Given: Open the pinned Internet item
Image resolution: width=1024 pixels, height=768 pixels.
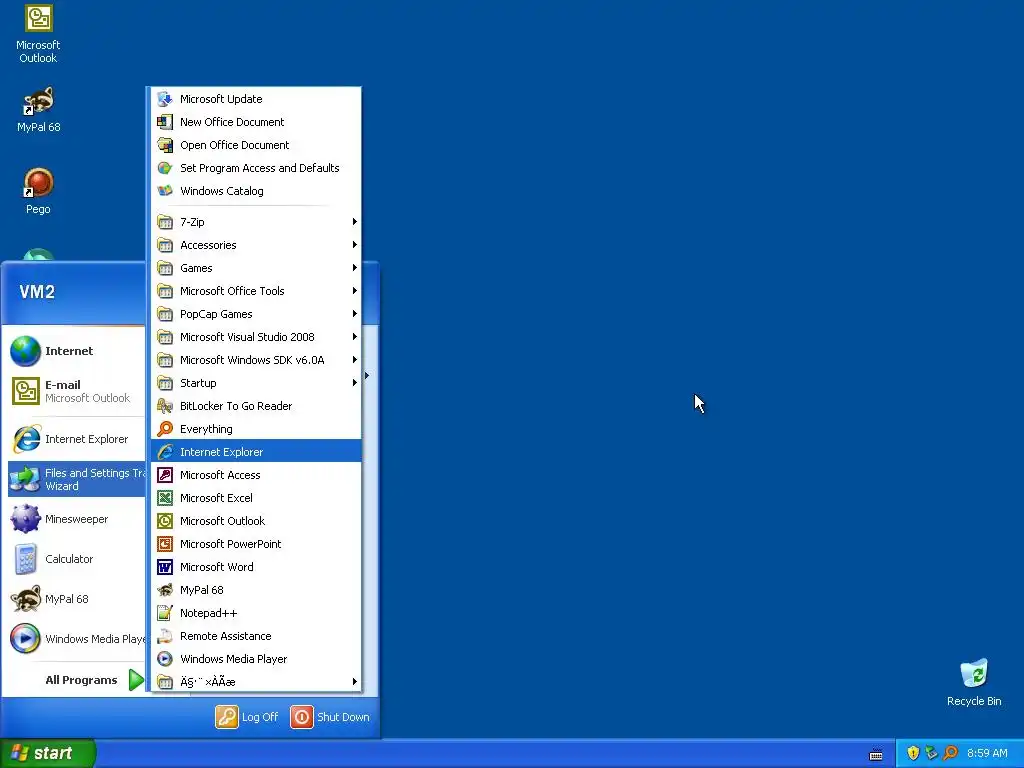Looking at the screenshot, I should (x=76, y=351).
